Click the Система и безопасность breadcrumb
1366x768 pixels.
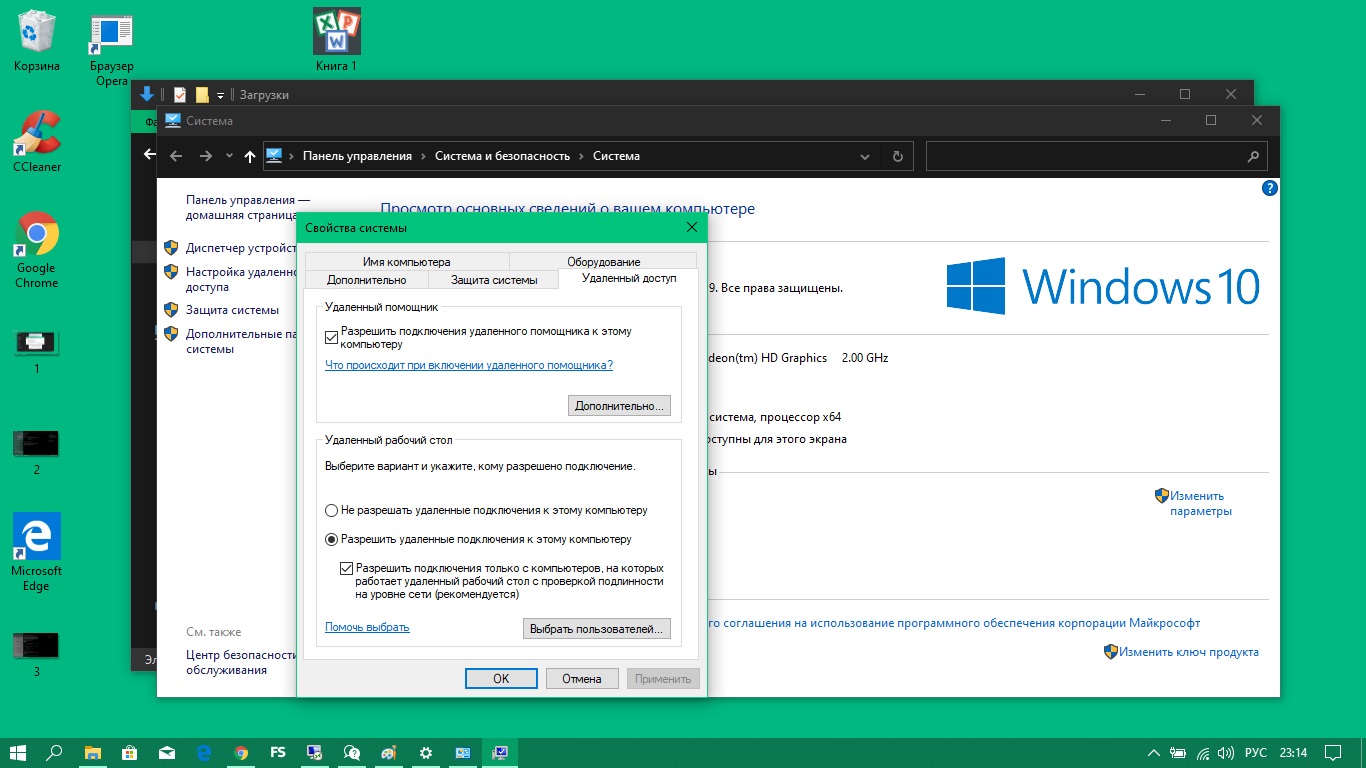(x=503, y=156)
